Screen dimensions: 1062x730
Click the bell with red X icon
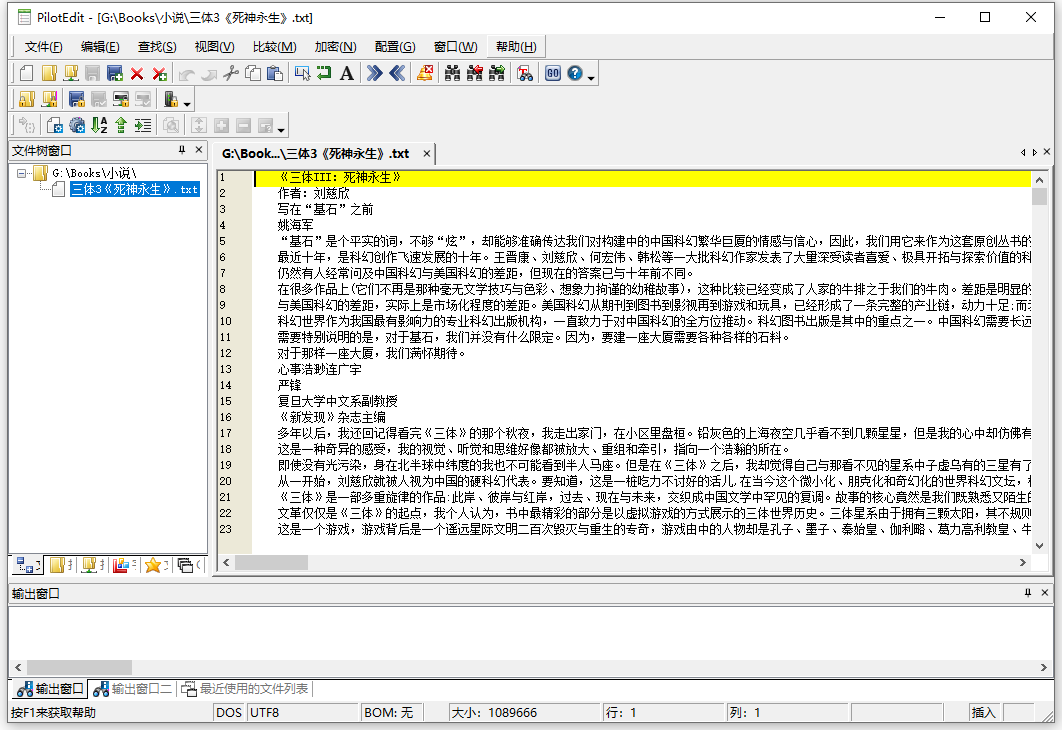425,73
